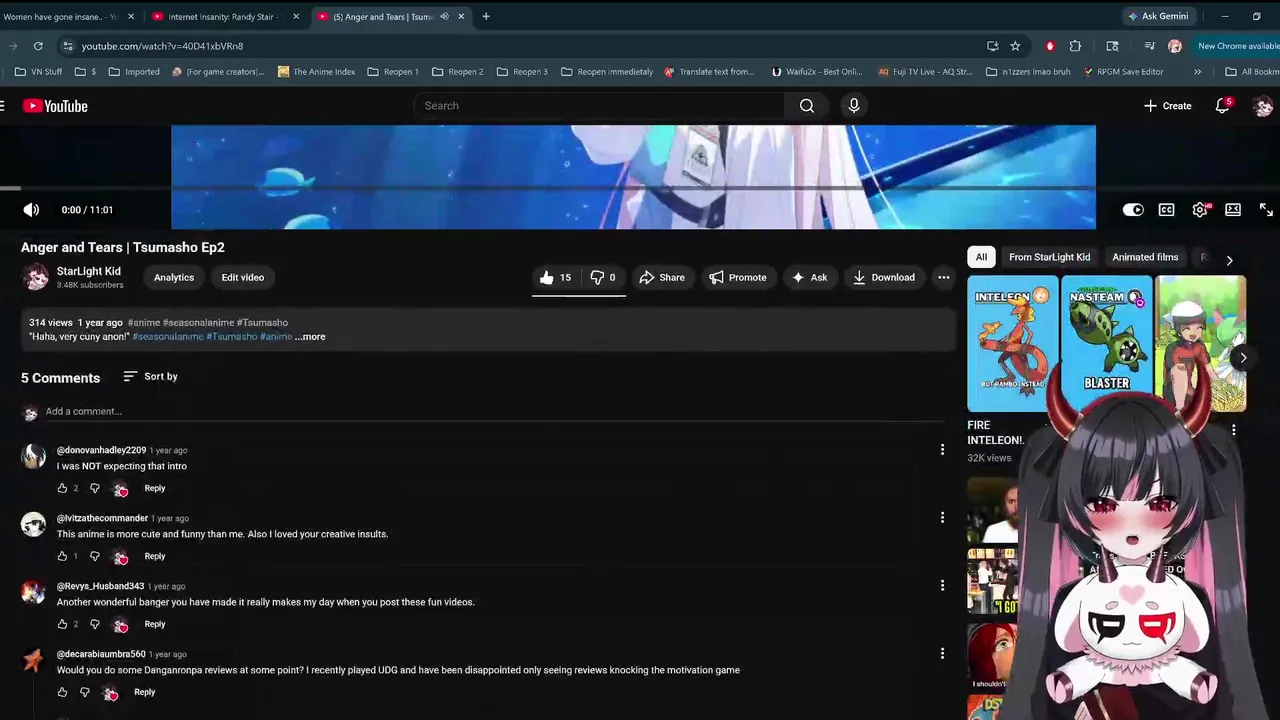Select the All filter chip

pos(981,258)
